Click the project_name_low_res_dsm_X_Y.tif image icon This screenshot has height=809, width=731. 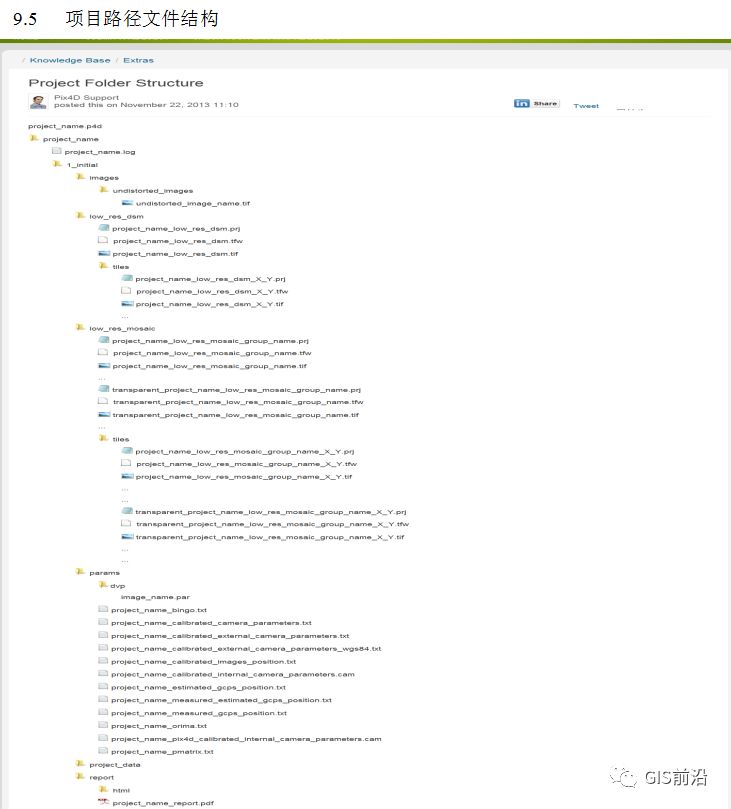(x=127, y=304)
